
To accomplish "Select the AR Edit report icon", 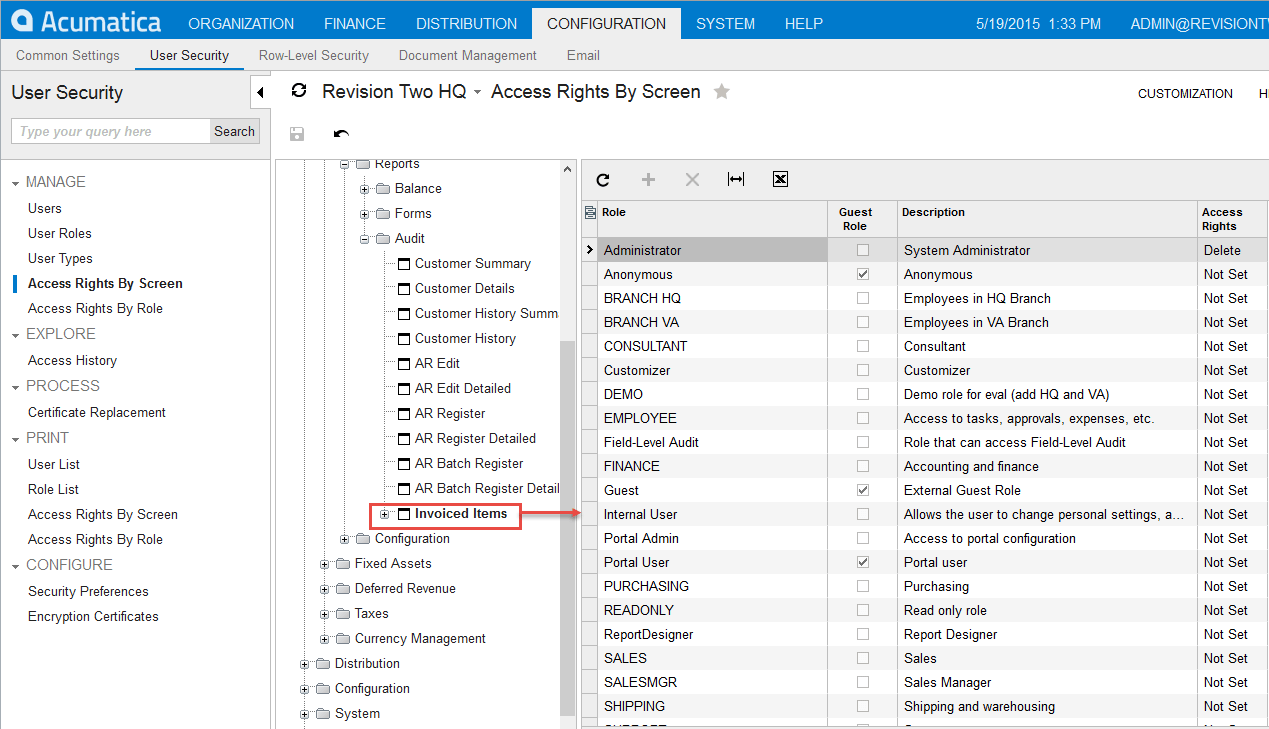I will [404, 364].
